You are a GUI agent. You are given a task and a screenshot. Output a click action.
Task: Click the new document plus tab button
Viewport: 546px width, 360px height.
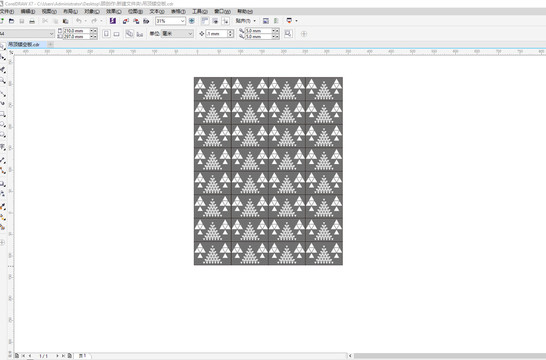50,45
